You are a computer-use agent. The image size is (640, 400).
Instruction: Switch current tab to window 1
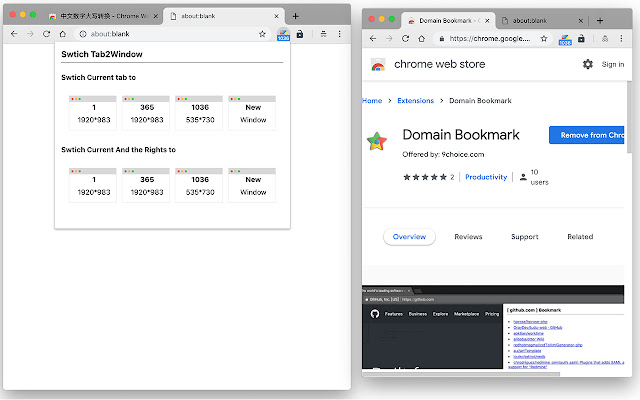(x=93, y=113)
